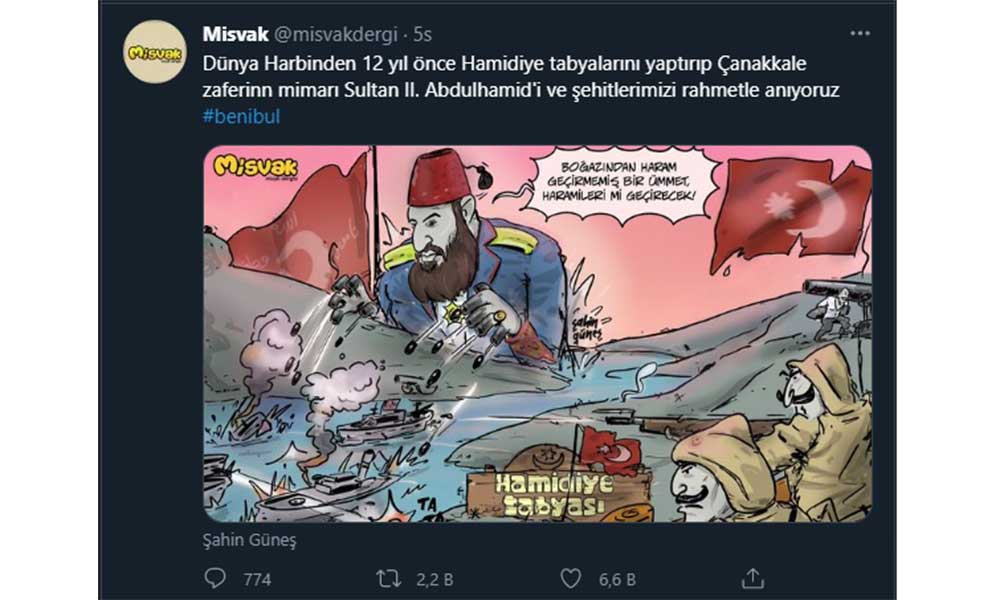Click the Misvak display name
This screenshot has height=600, width=1000.
(x=235, y=34)
